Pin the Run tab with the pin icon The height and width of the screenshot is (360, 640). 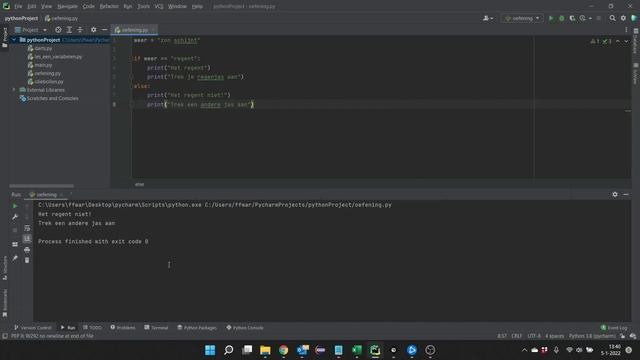click(15, 258)
